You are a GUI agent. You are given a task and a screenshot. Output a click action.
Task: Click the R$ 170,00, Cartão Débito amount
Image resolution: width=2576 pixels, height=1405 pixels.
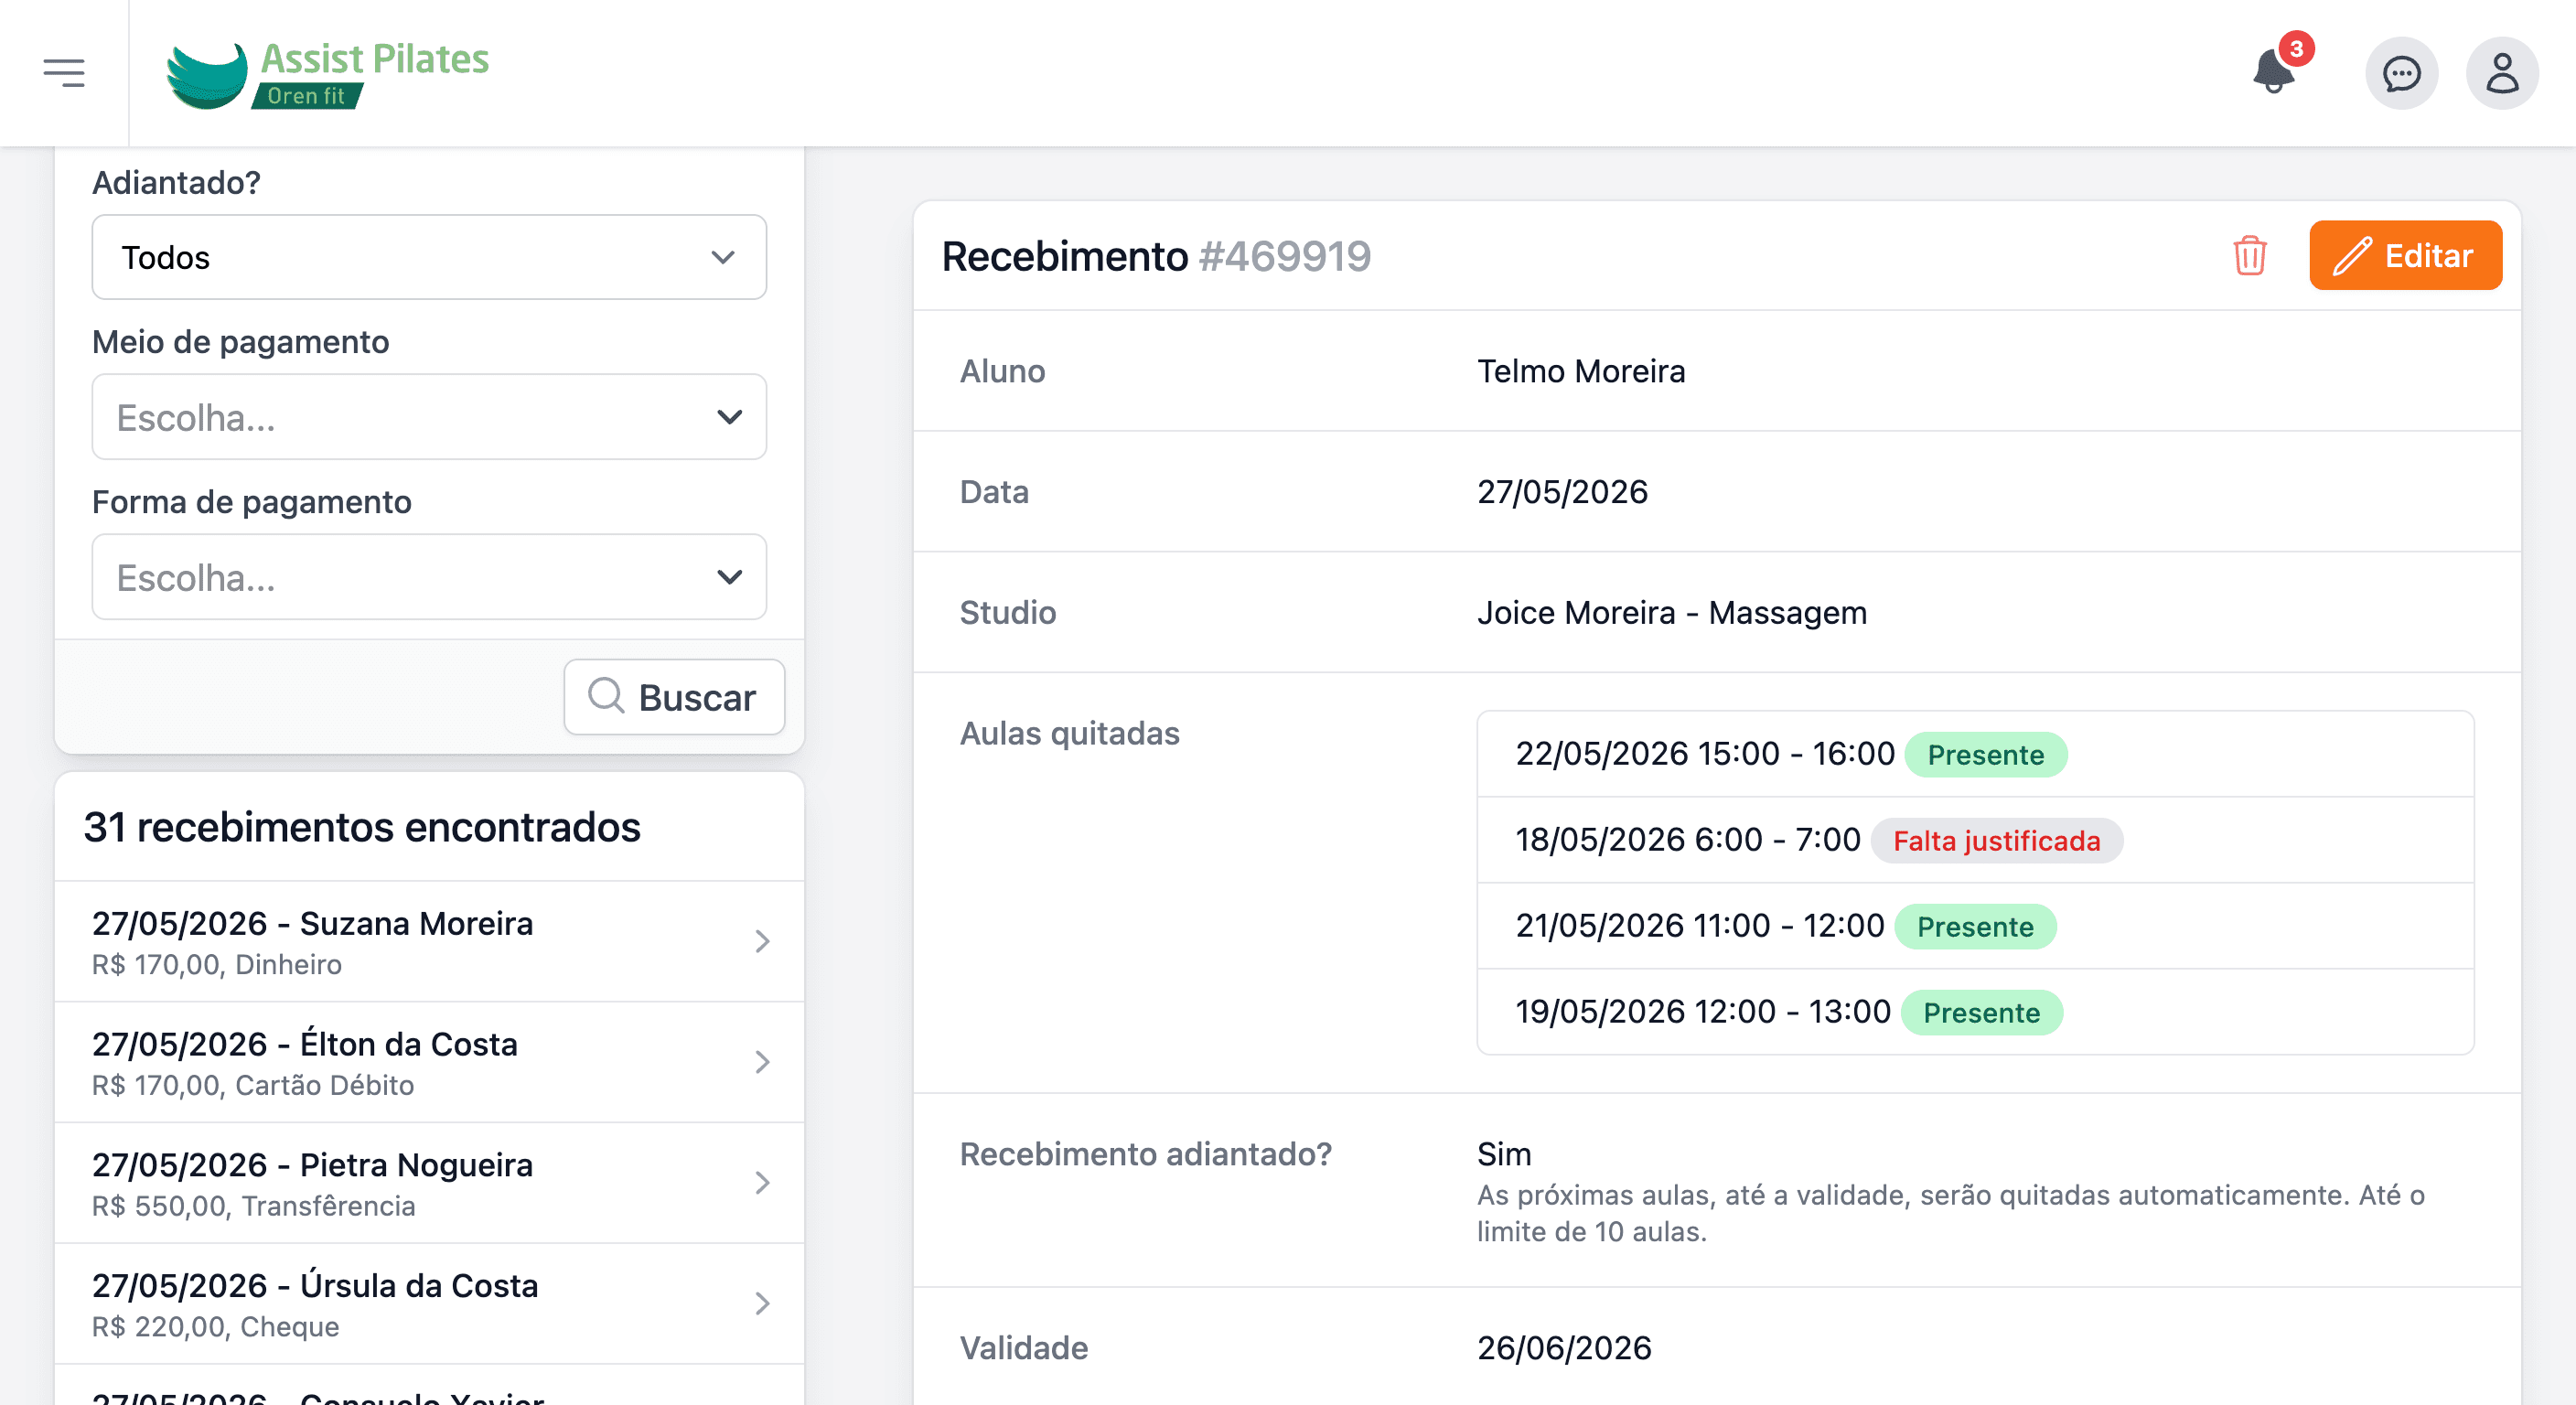253,1085
